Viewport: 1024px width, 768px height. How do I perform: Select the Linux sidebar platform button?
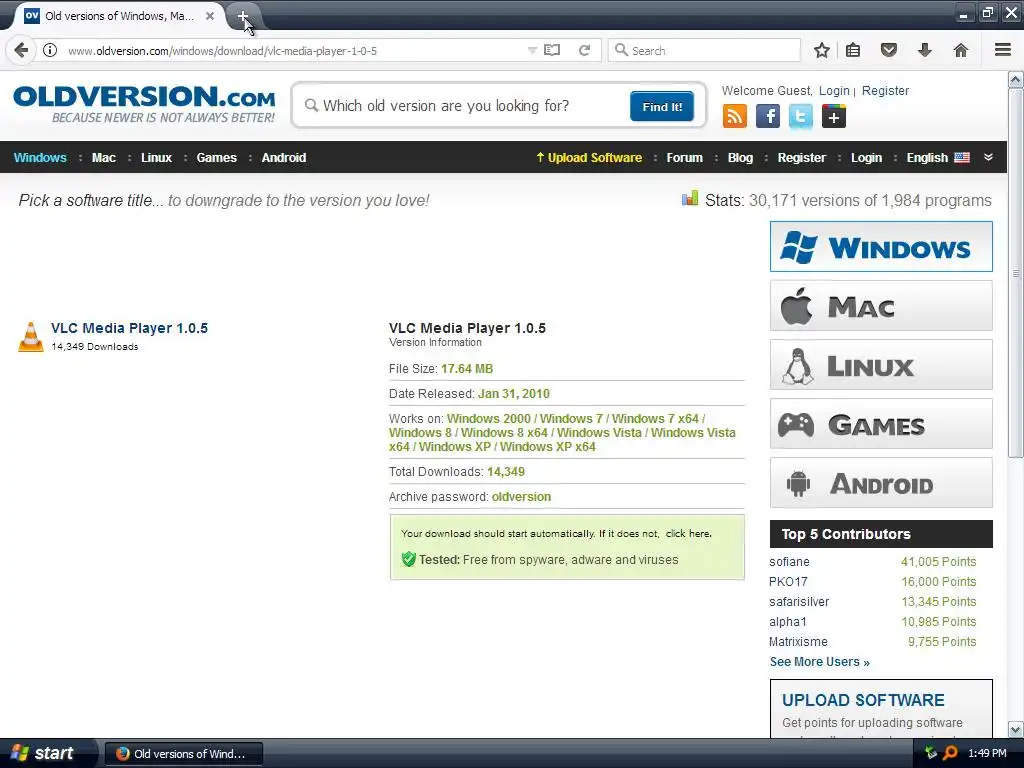click(881, 364)
